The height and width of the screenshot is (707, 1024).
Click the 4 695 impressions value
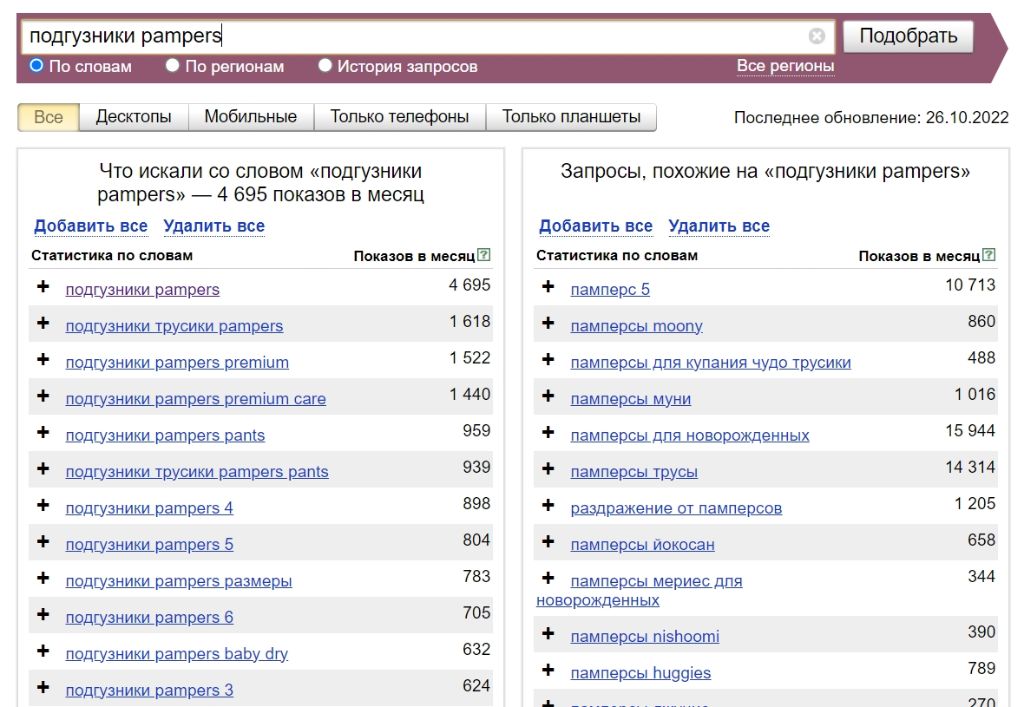470,285
